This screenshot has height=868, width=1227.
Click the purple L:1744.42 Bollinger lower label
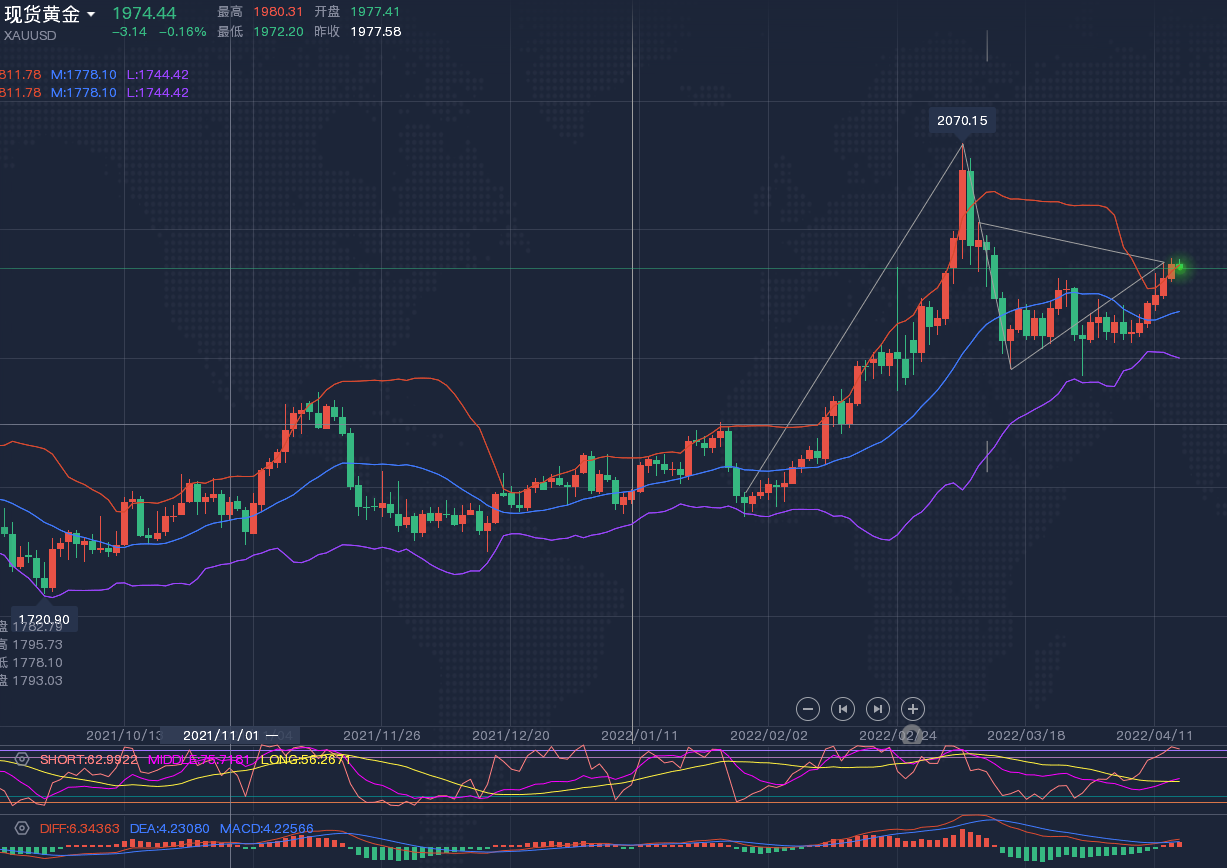coord(157,74)
